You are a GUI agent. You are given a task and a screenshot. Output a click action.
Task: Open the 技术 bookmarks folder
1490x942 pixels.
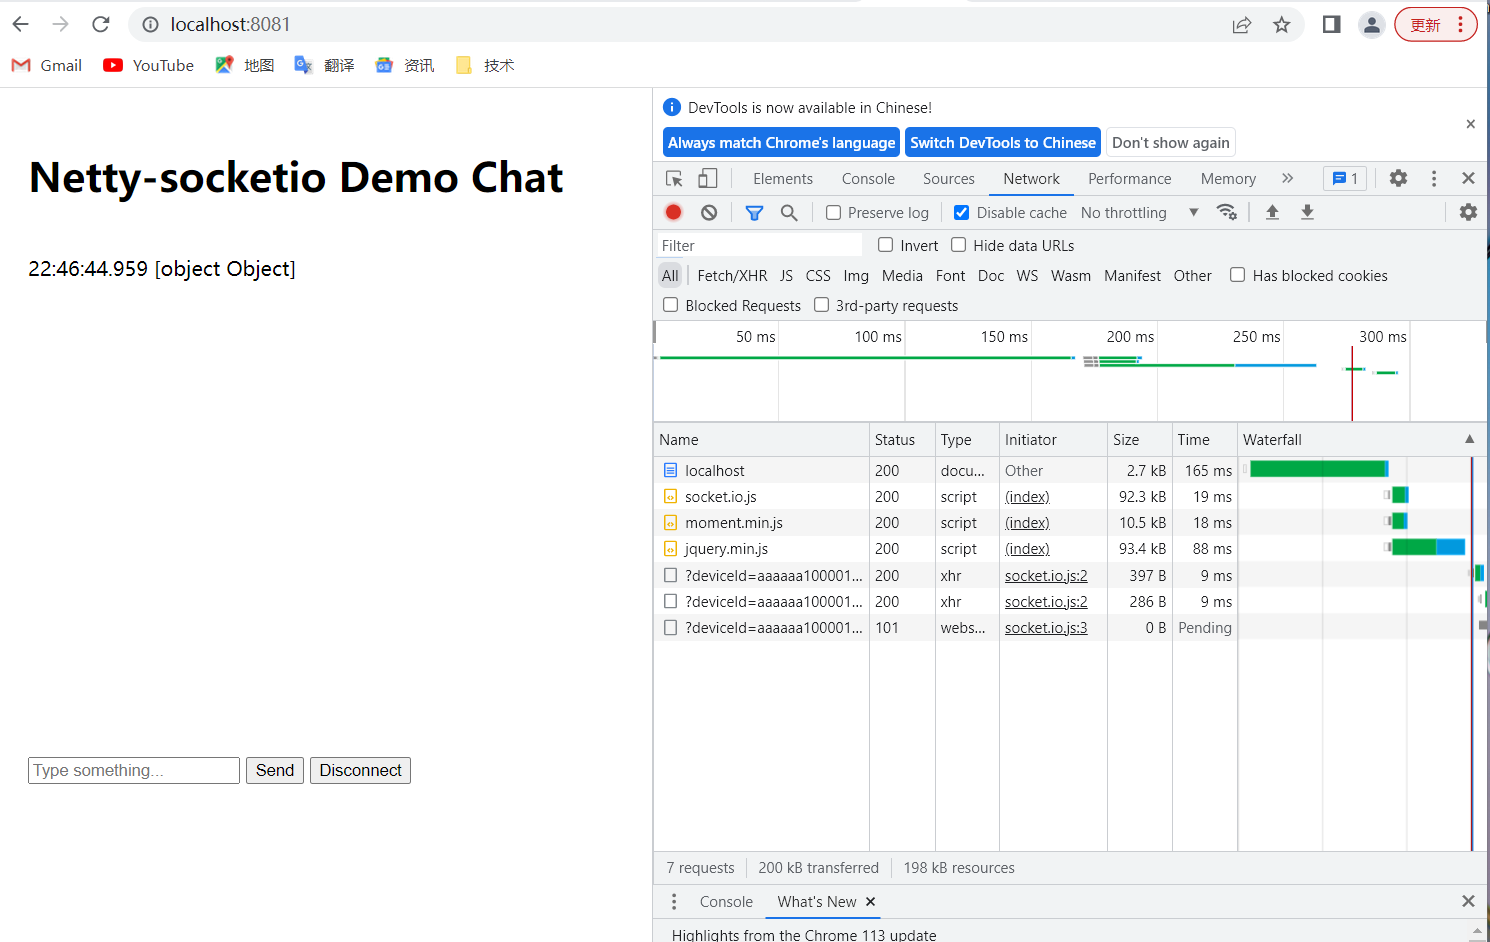coord(485,65)
